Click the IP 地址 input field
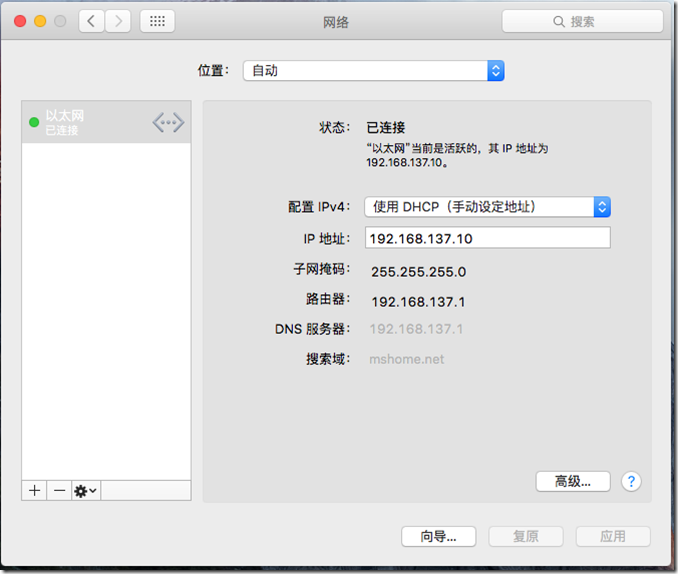Image resolution: width=678 pixels, height=574 pixels. click(x=486, y=238)
